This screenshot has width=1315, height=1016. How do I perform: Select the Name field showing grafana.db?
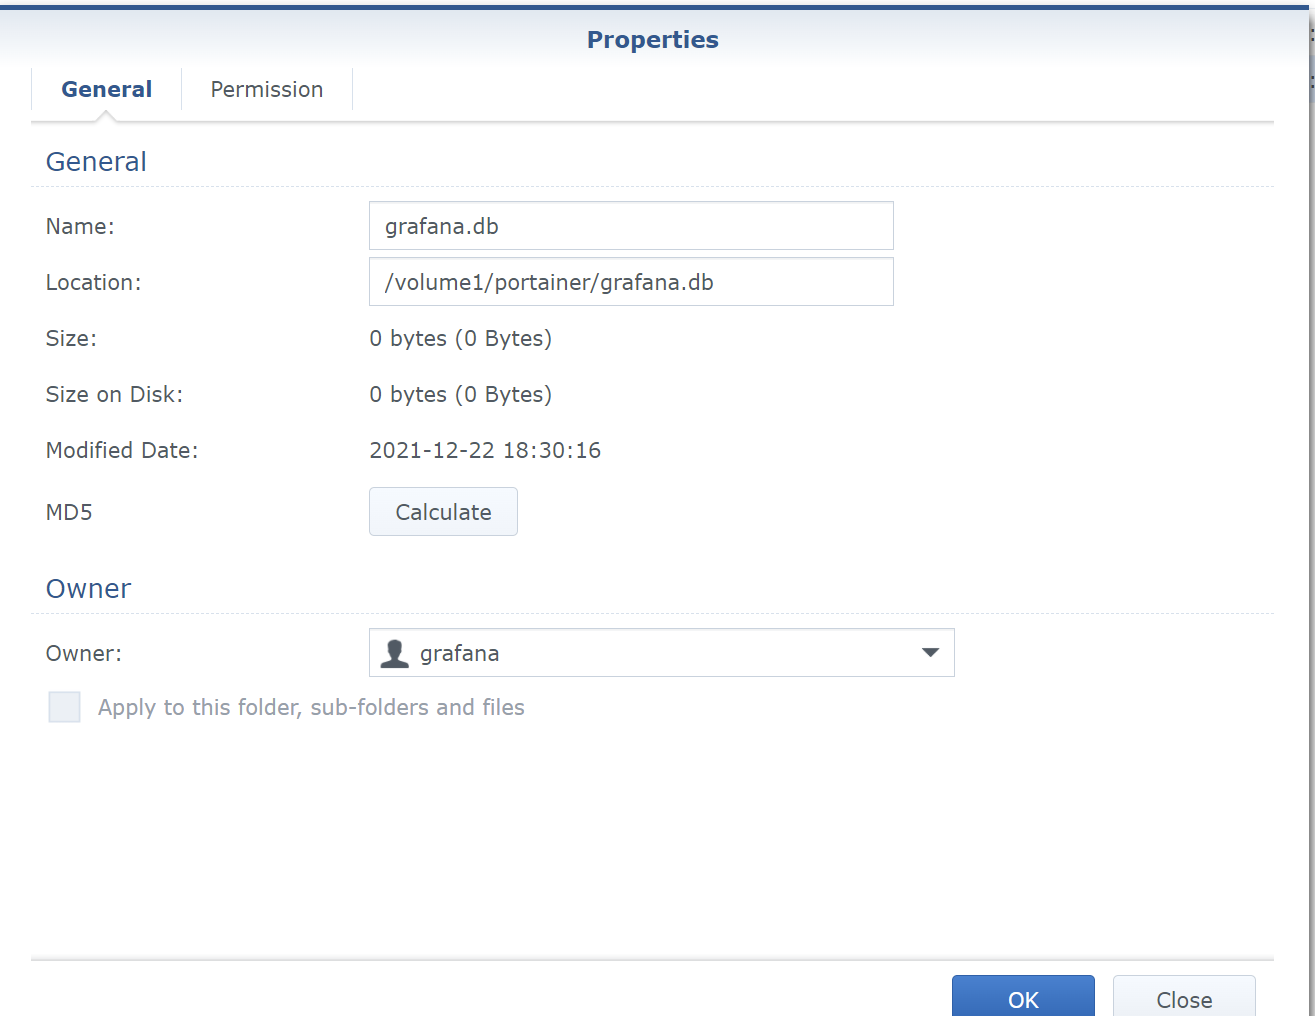pyautogui.click(x=630, y=226)
